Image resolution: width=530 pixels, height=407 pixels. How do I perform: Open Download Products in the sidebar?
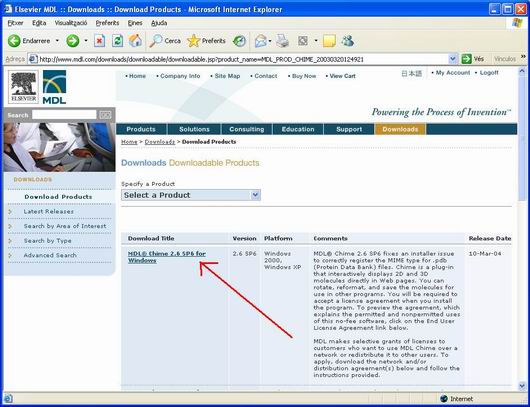point(58,197)
